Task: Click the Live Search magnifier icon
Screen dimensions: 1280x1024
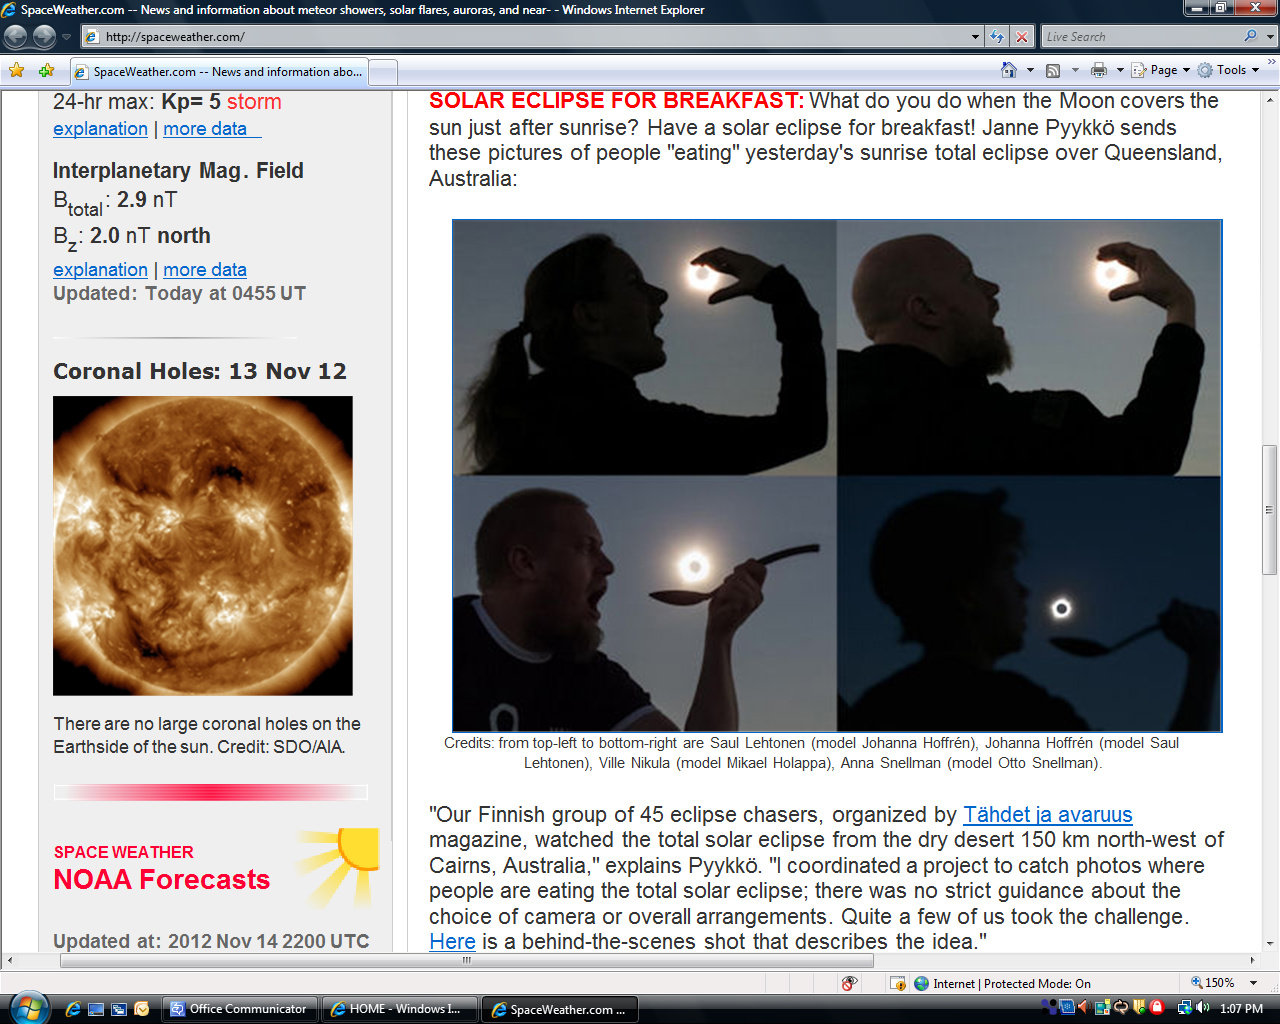Action: coord(1250,37)
